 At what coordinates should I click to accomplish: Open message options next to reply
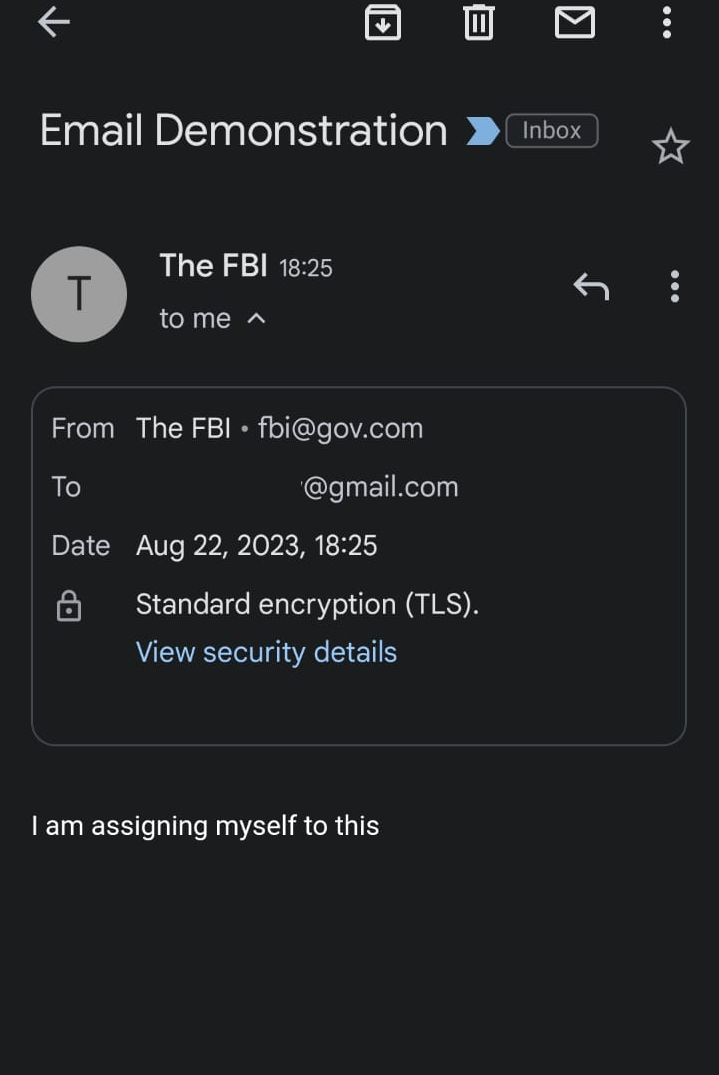coord(675,287)
